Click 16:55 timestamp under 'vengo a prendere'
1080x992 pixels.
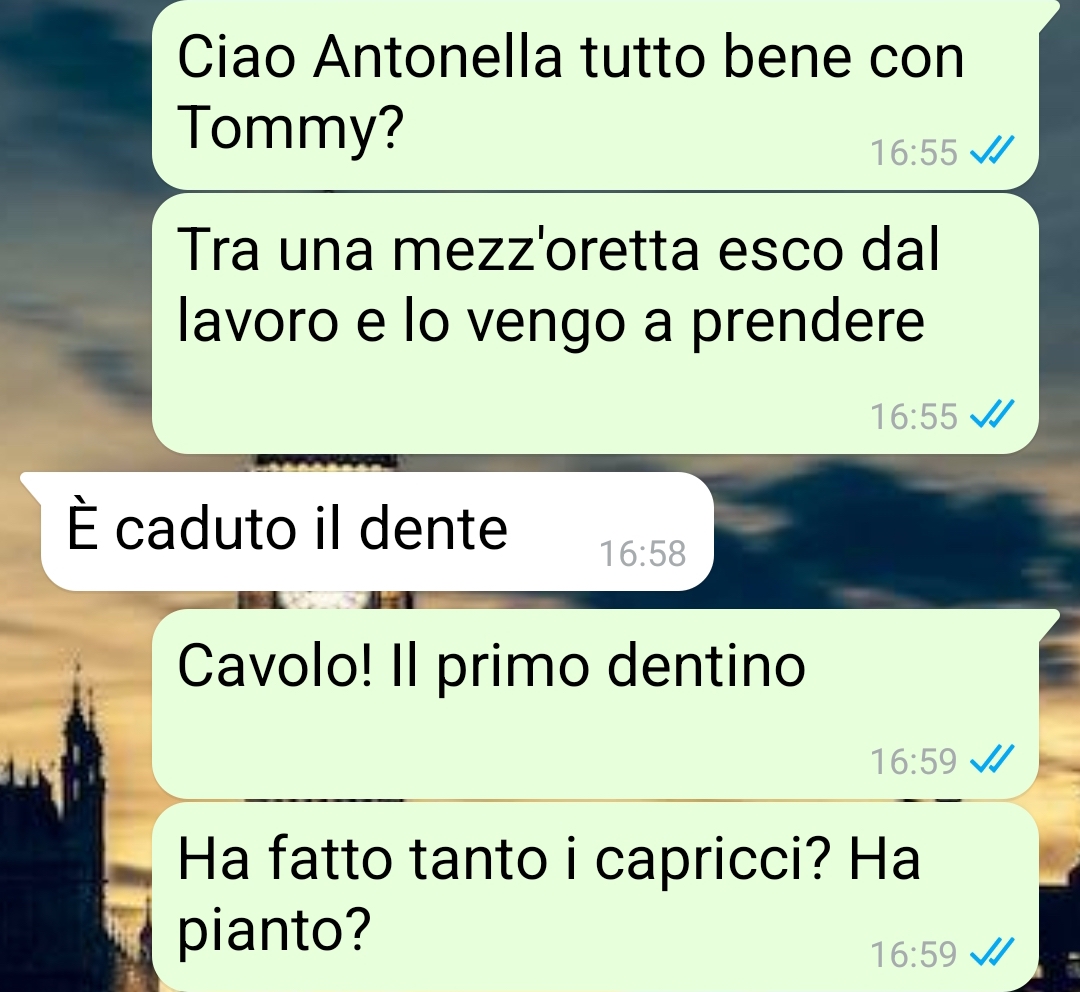pyautogui.click(x=913, y=416)
